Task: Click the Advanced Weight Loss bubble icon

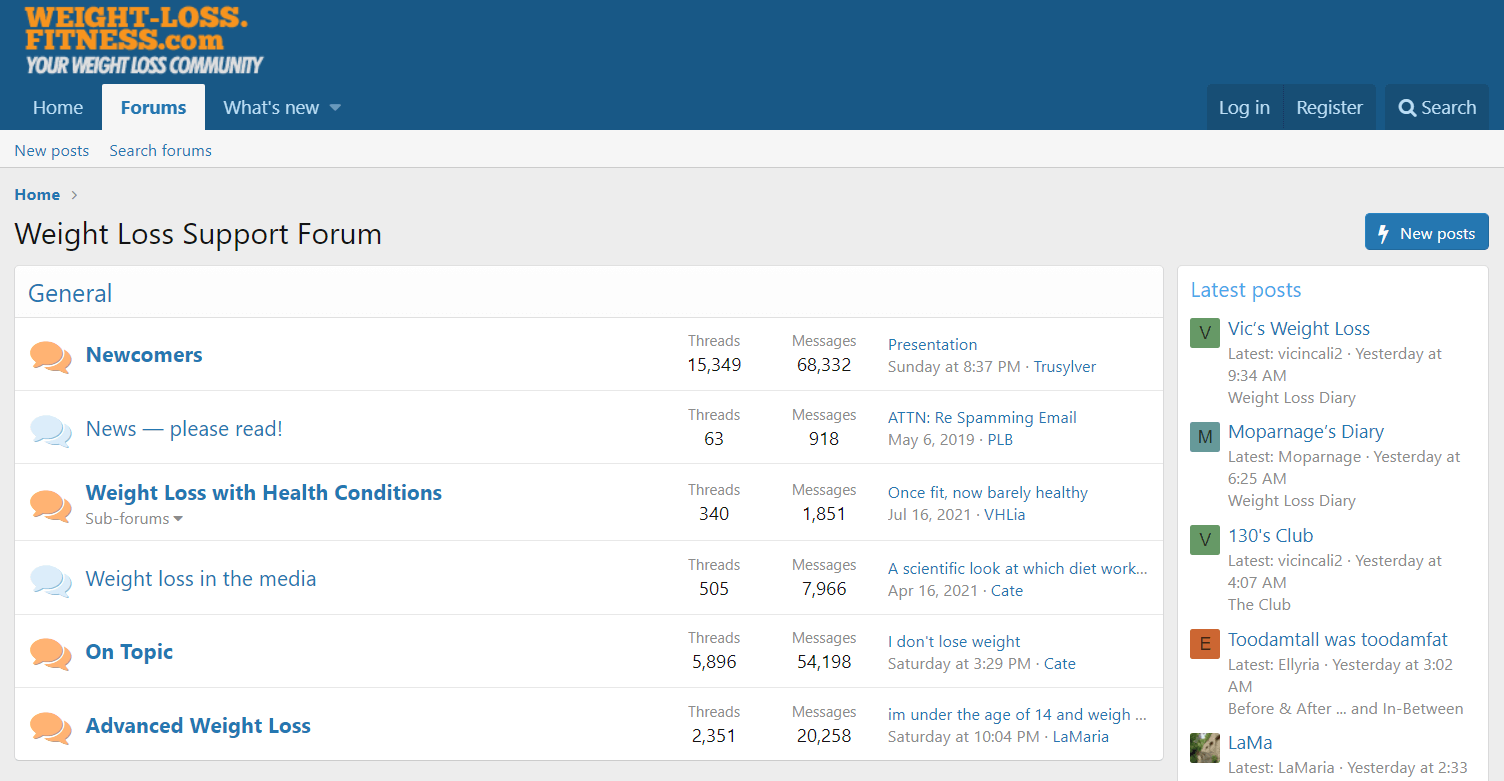Action: [x=51, y=727]
